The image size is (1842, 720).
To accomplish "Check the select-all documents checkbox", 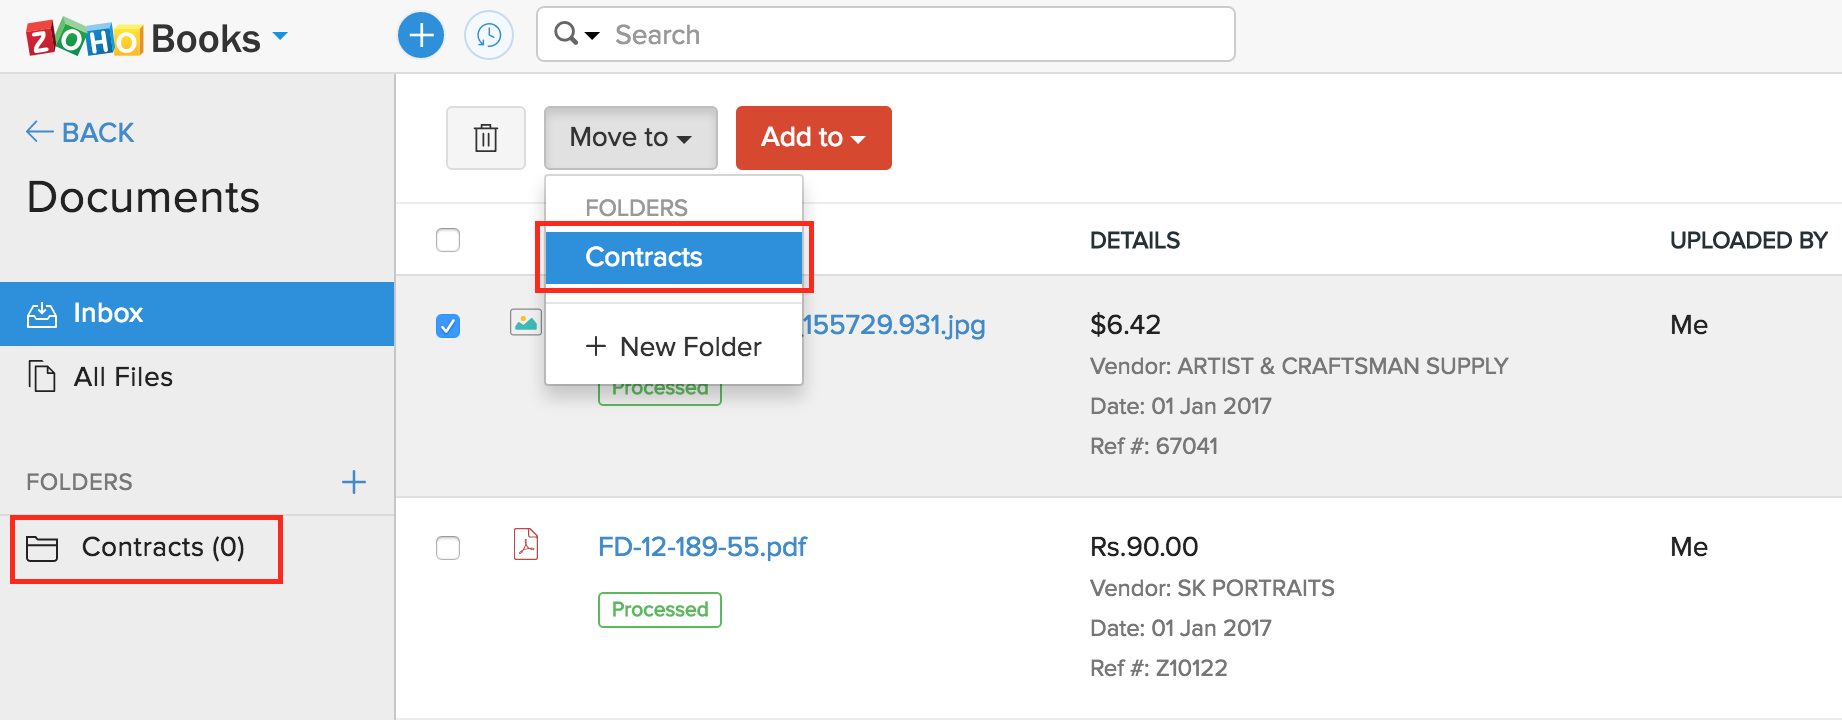I will pyautogui.click(x=448, y=240).
